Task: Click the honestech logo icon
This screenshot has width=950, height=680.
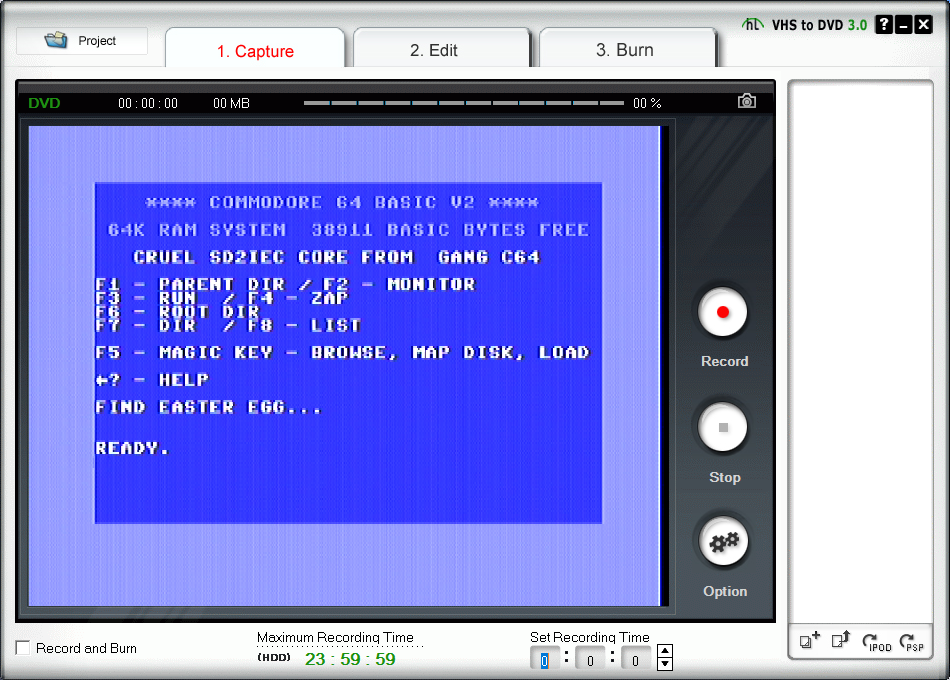Action: click(752, 24)
